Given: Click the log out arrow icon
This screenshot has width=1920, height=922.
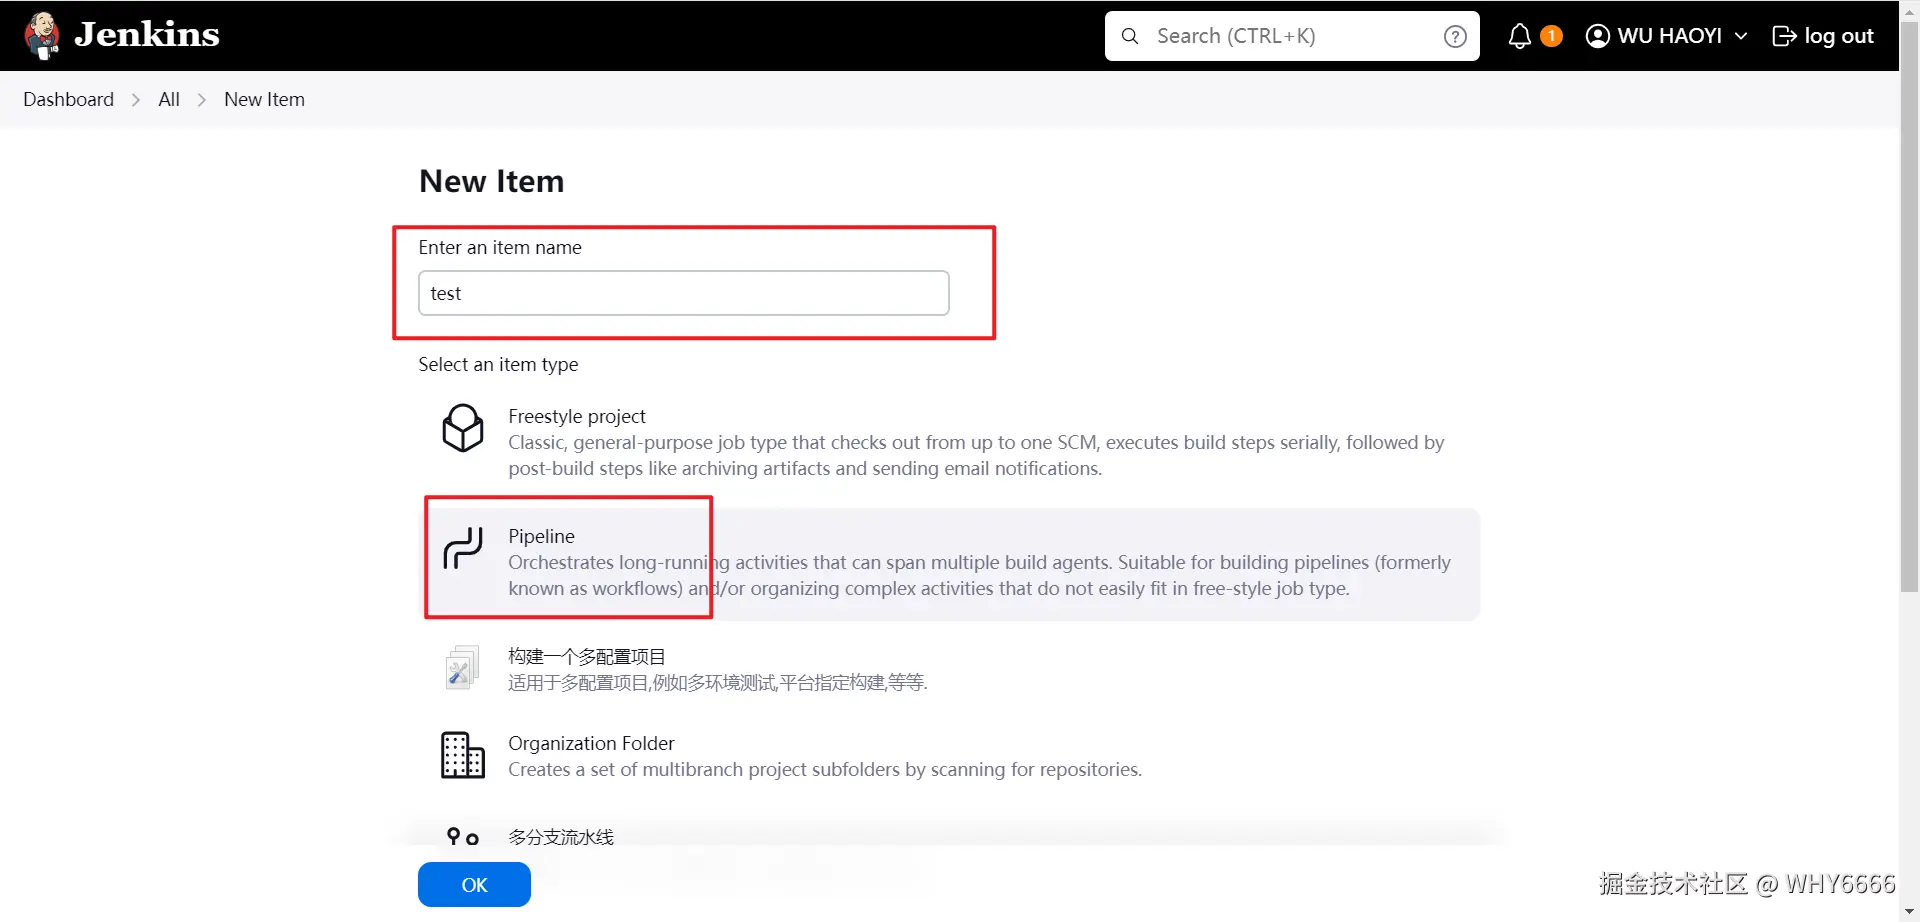Looking at the screenshot, I should (x=1784, y=36).
